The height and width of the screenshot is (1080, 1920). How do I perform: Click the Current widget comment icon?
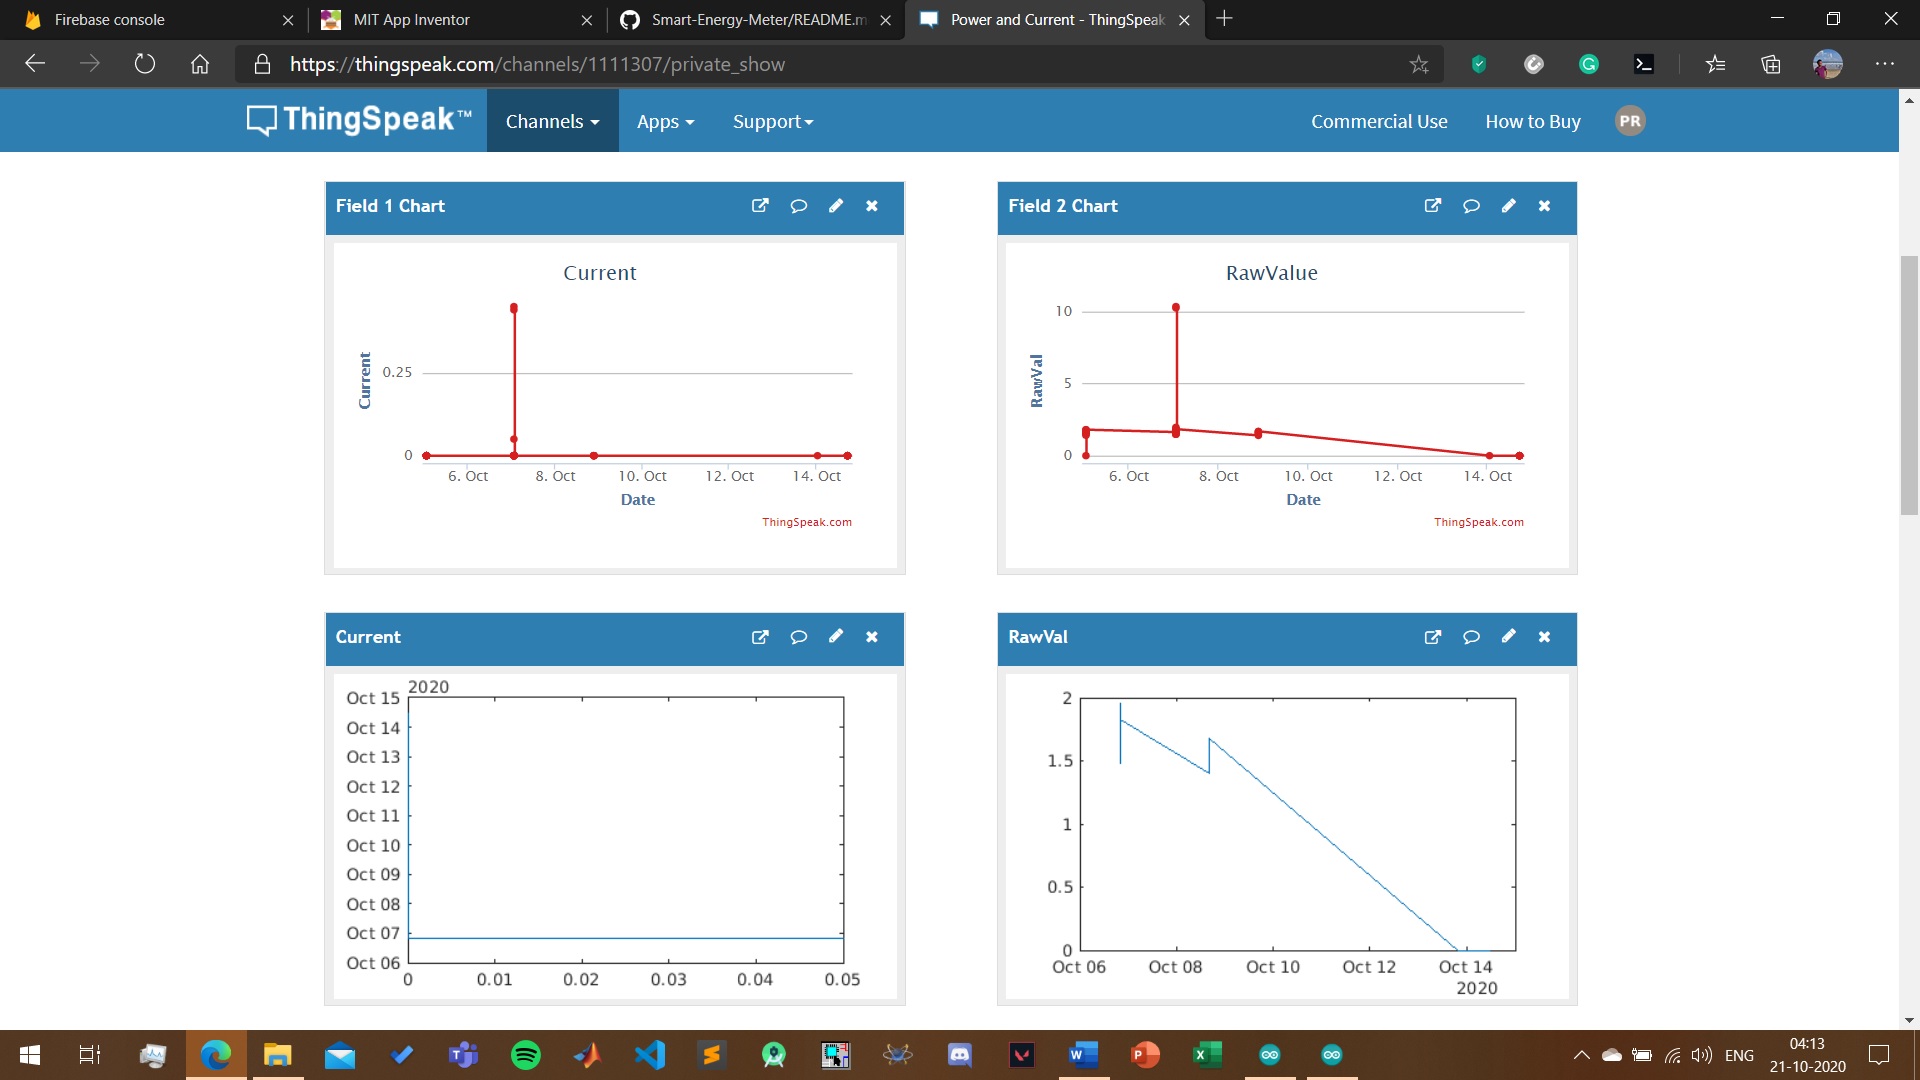tap(798, 637)
